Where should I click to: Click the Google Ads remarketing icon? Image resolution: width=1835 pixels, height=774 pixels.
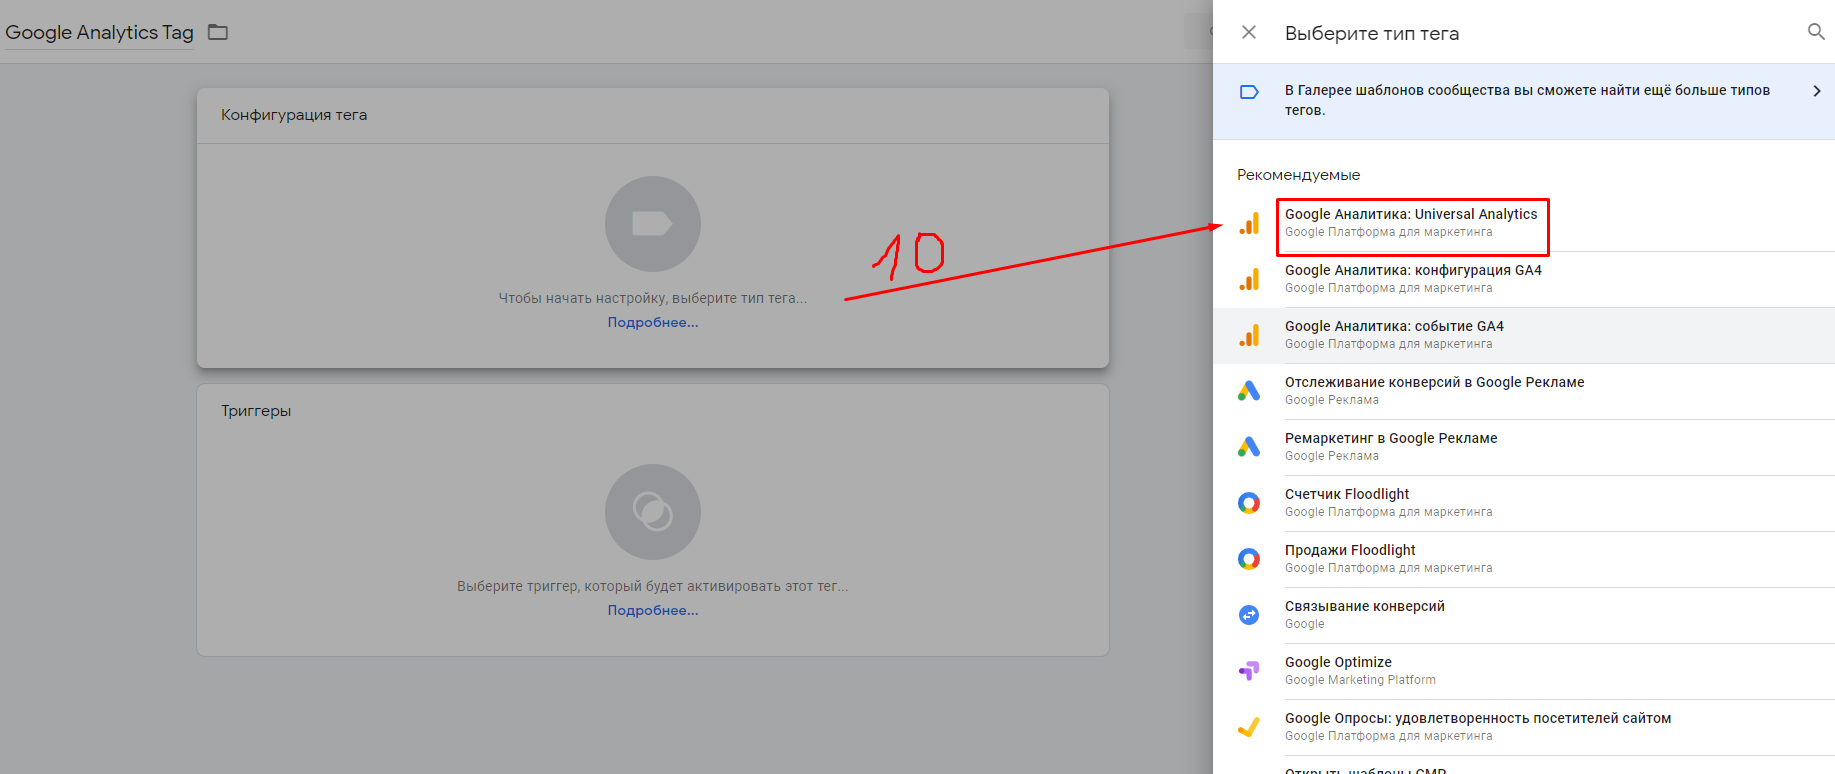pos(1249,447)
